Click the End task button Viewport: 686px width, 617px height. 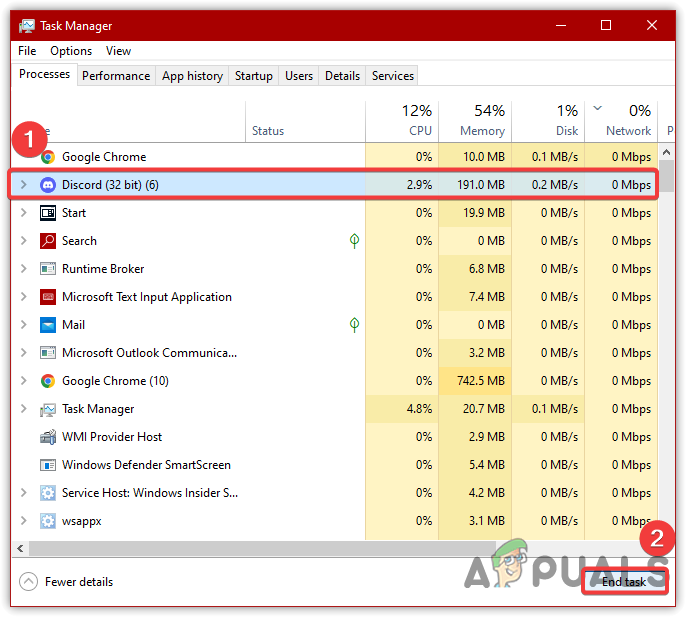tap(624, 582)
